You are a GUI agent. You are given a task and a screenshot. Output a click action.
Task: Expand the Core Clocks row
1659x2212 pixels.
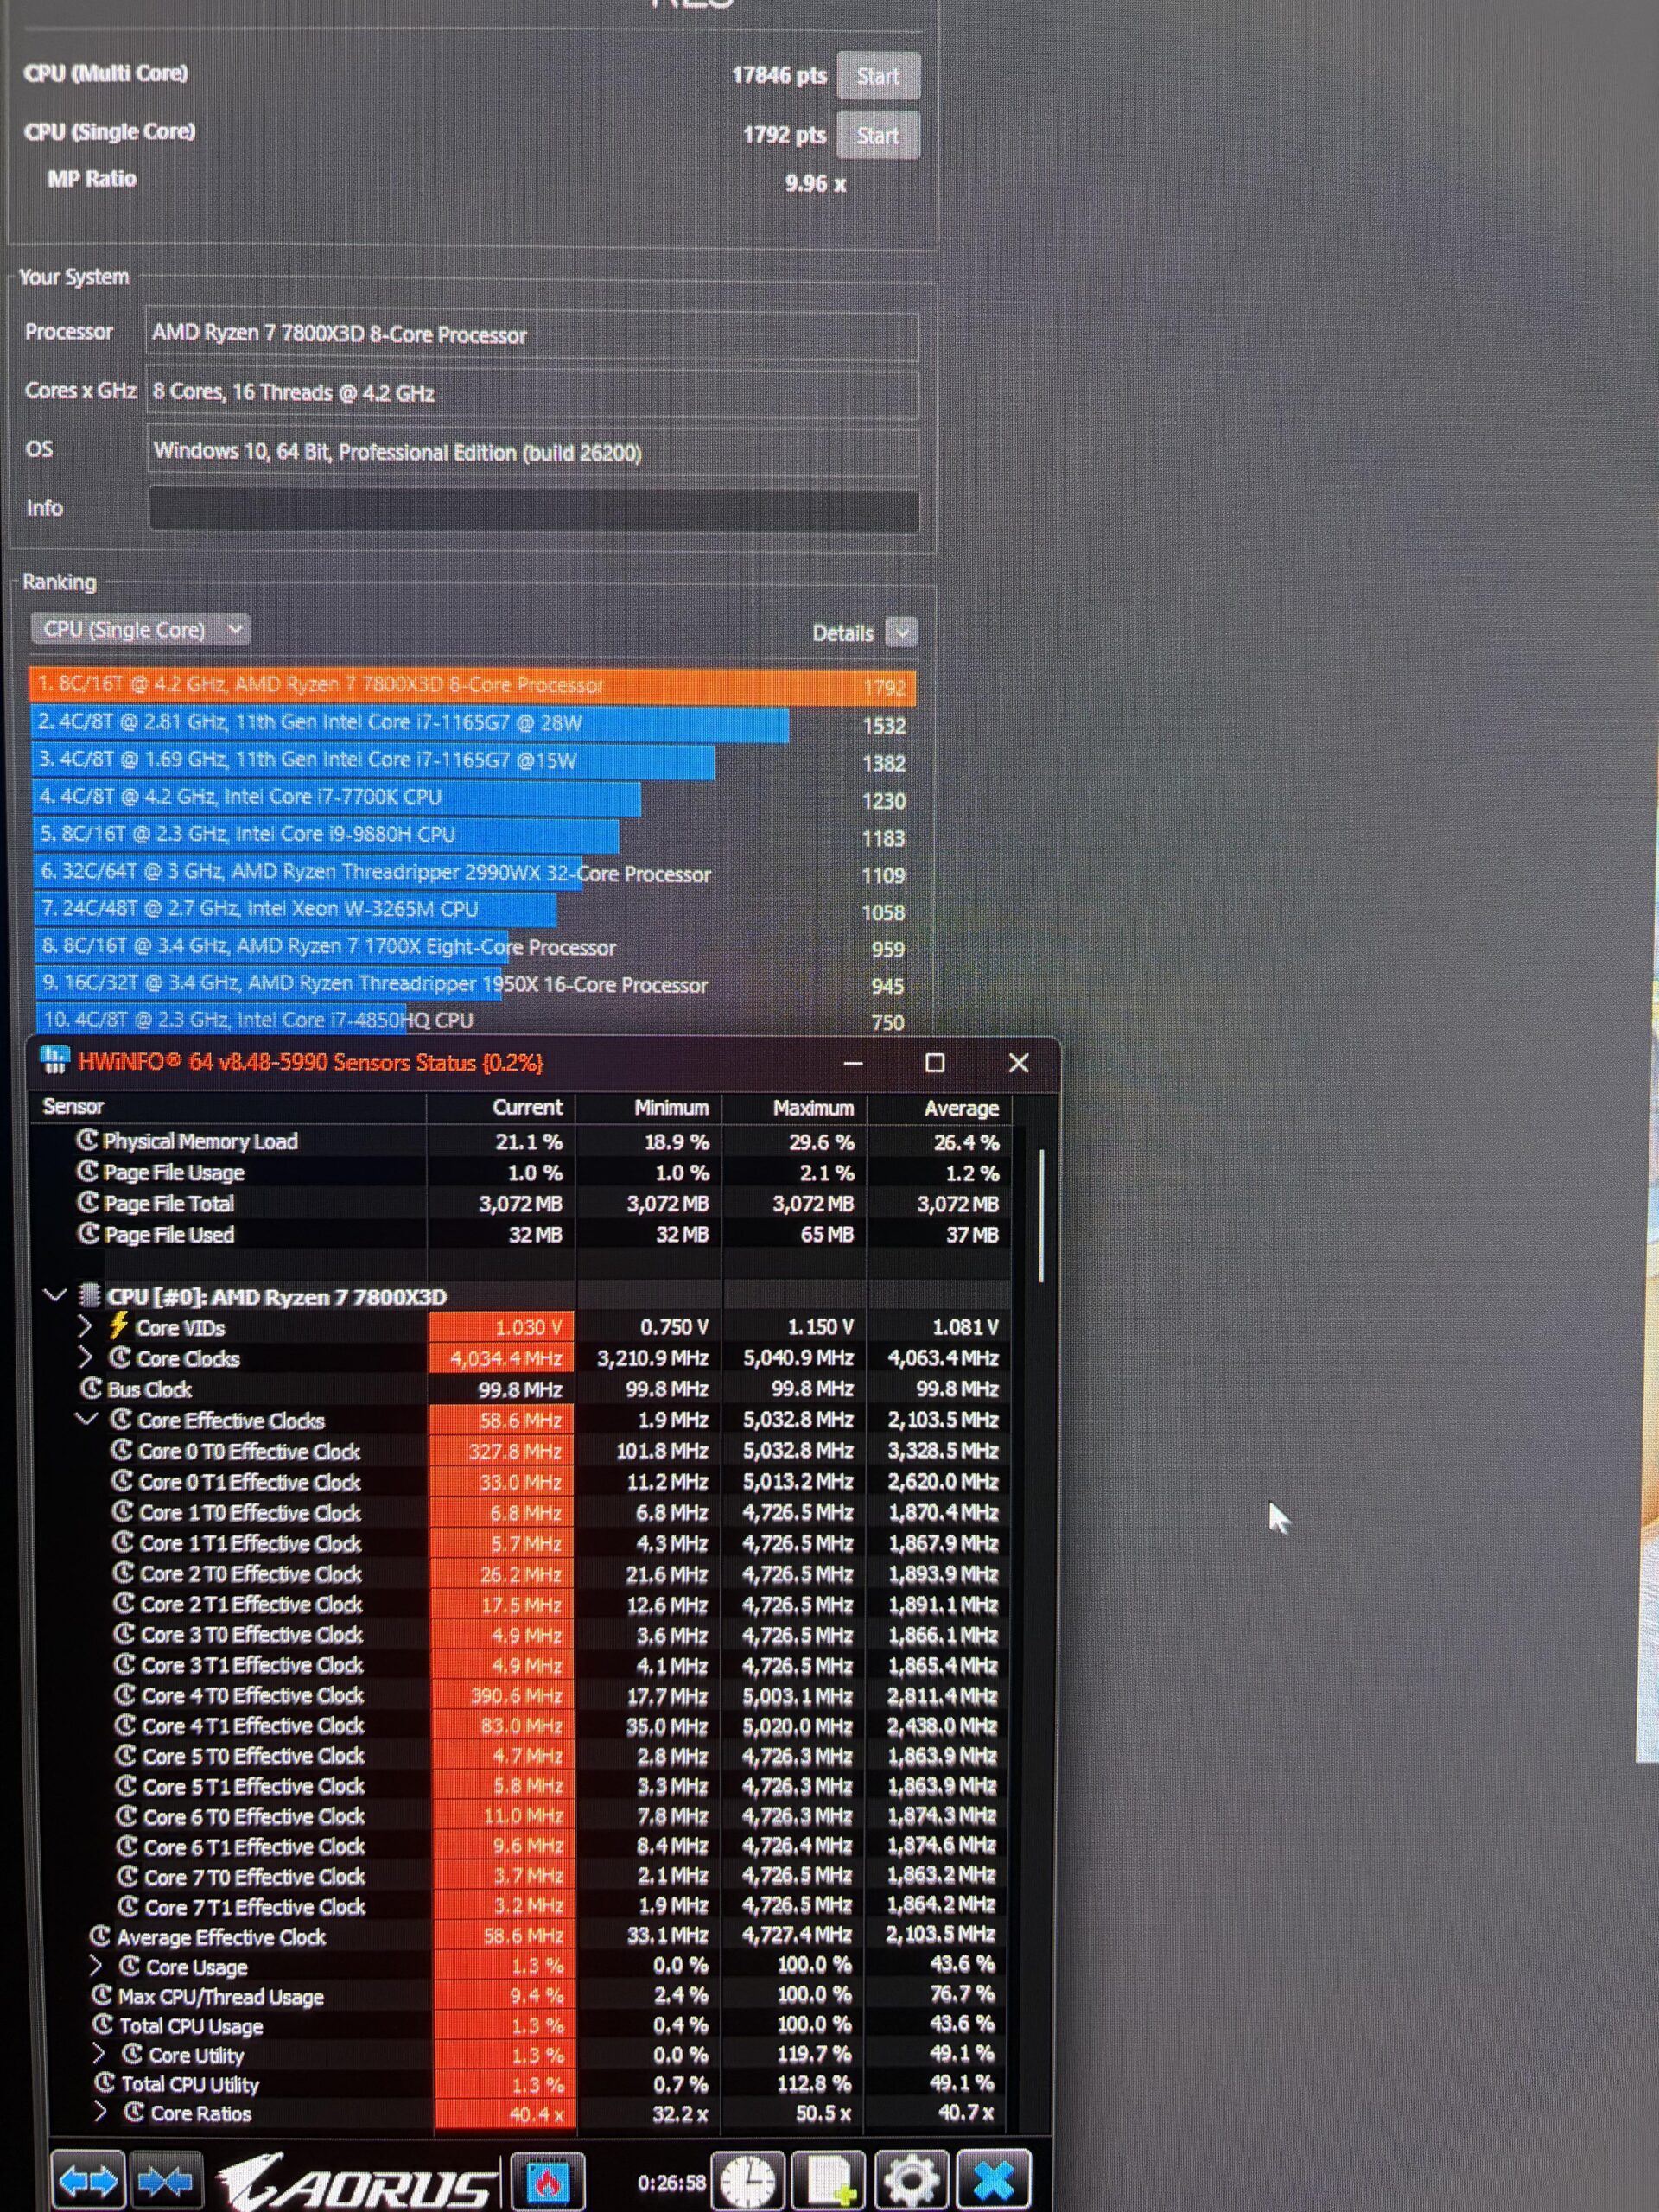(85, 1358)
